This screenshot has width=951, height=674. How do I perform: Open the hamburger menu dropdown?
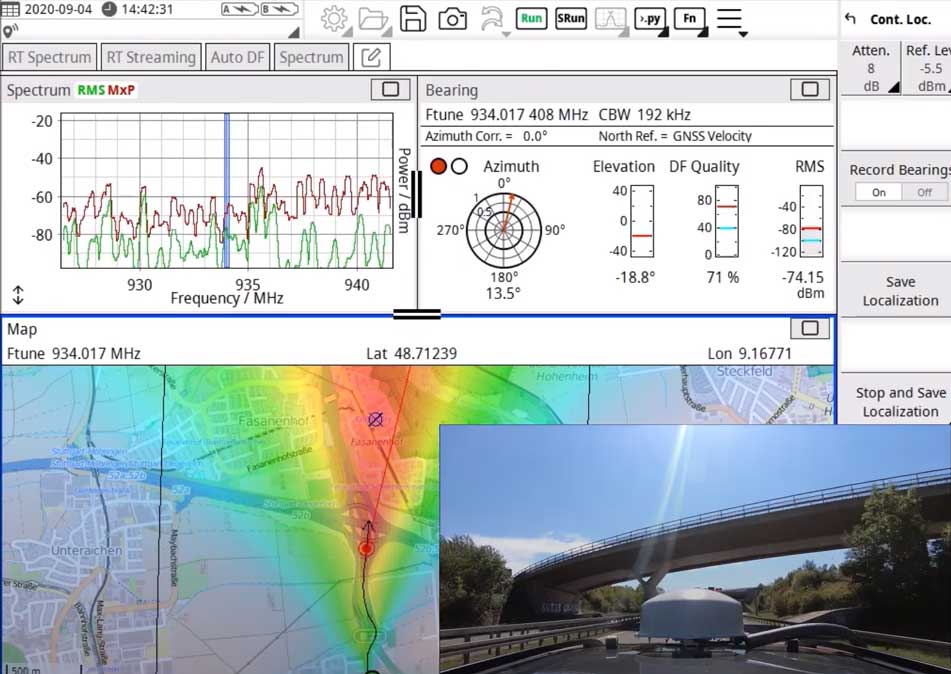pyautogui.click(x=730, y=20)
